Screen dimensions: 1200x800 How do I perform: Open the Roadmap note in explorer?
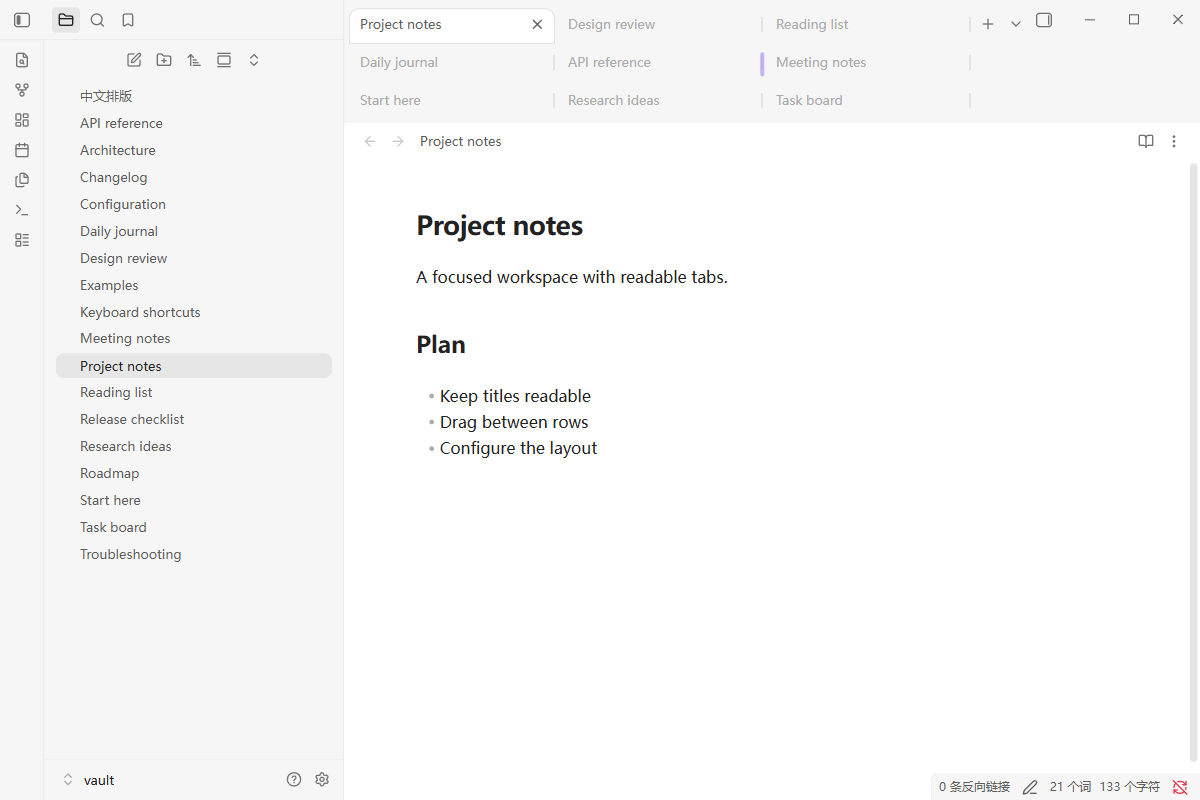click(x=194, y=473)
